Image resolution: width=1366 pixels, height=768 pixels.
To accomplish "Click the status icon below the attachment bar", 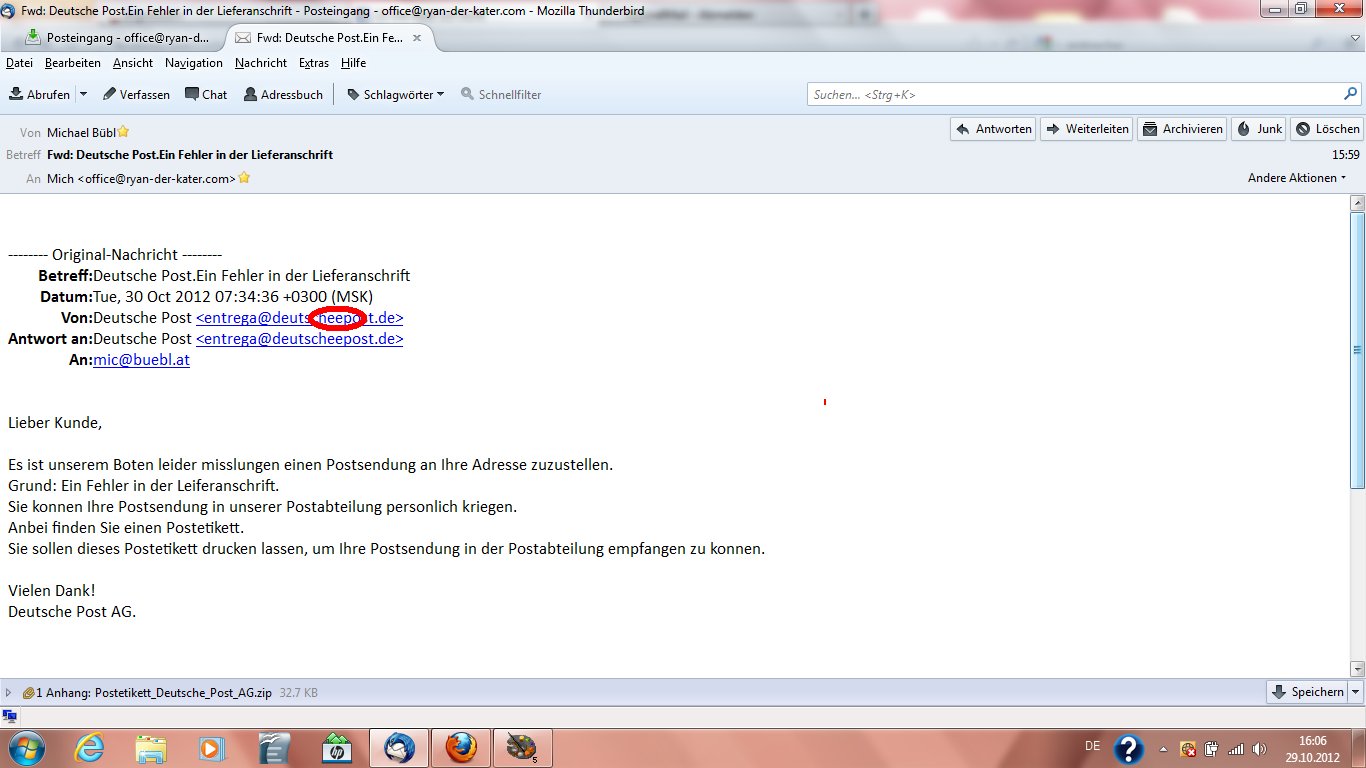I will click(x=10, y=716).
